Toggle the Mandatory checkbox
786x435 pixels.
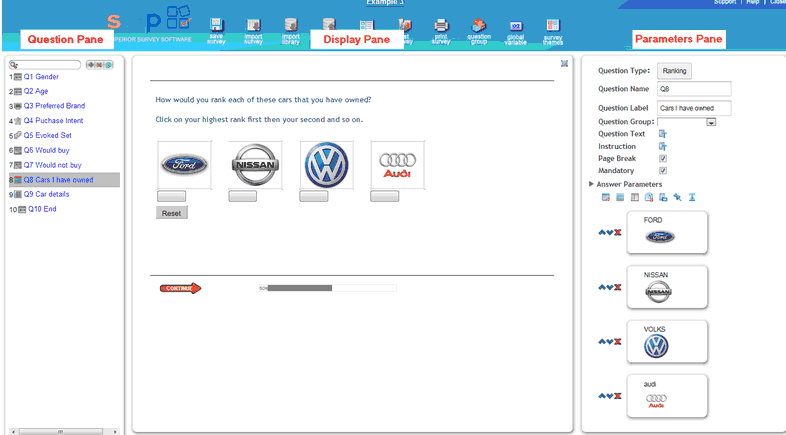(x=663, y=170)
